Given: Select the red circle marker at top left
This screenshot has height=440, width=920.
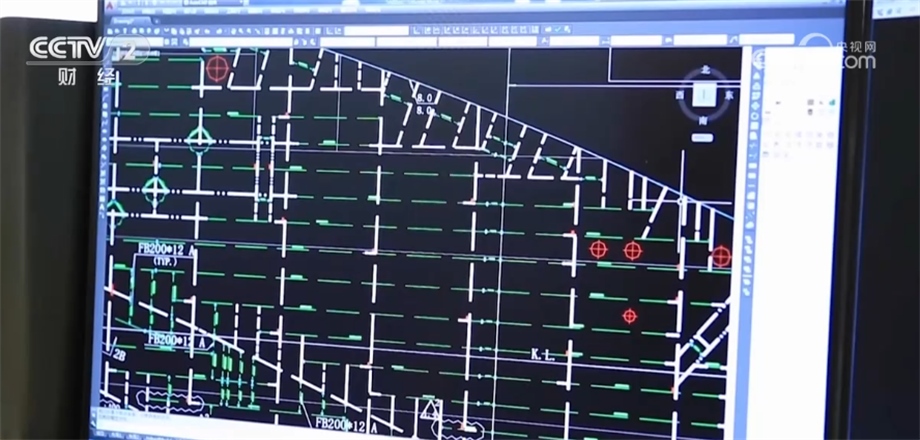Looking at the screenshot, I should click(217, 68).
